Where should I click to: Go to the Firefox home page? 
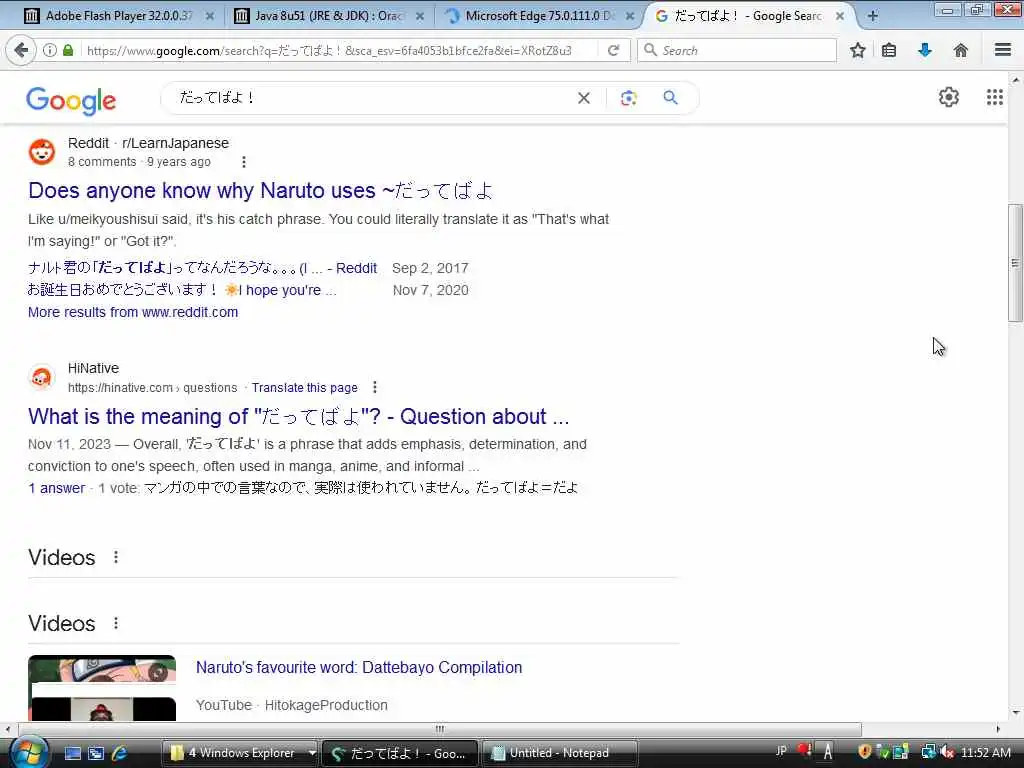961,50
